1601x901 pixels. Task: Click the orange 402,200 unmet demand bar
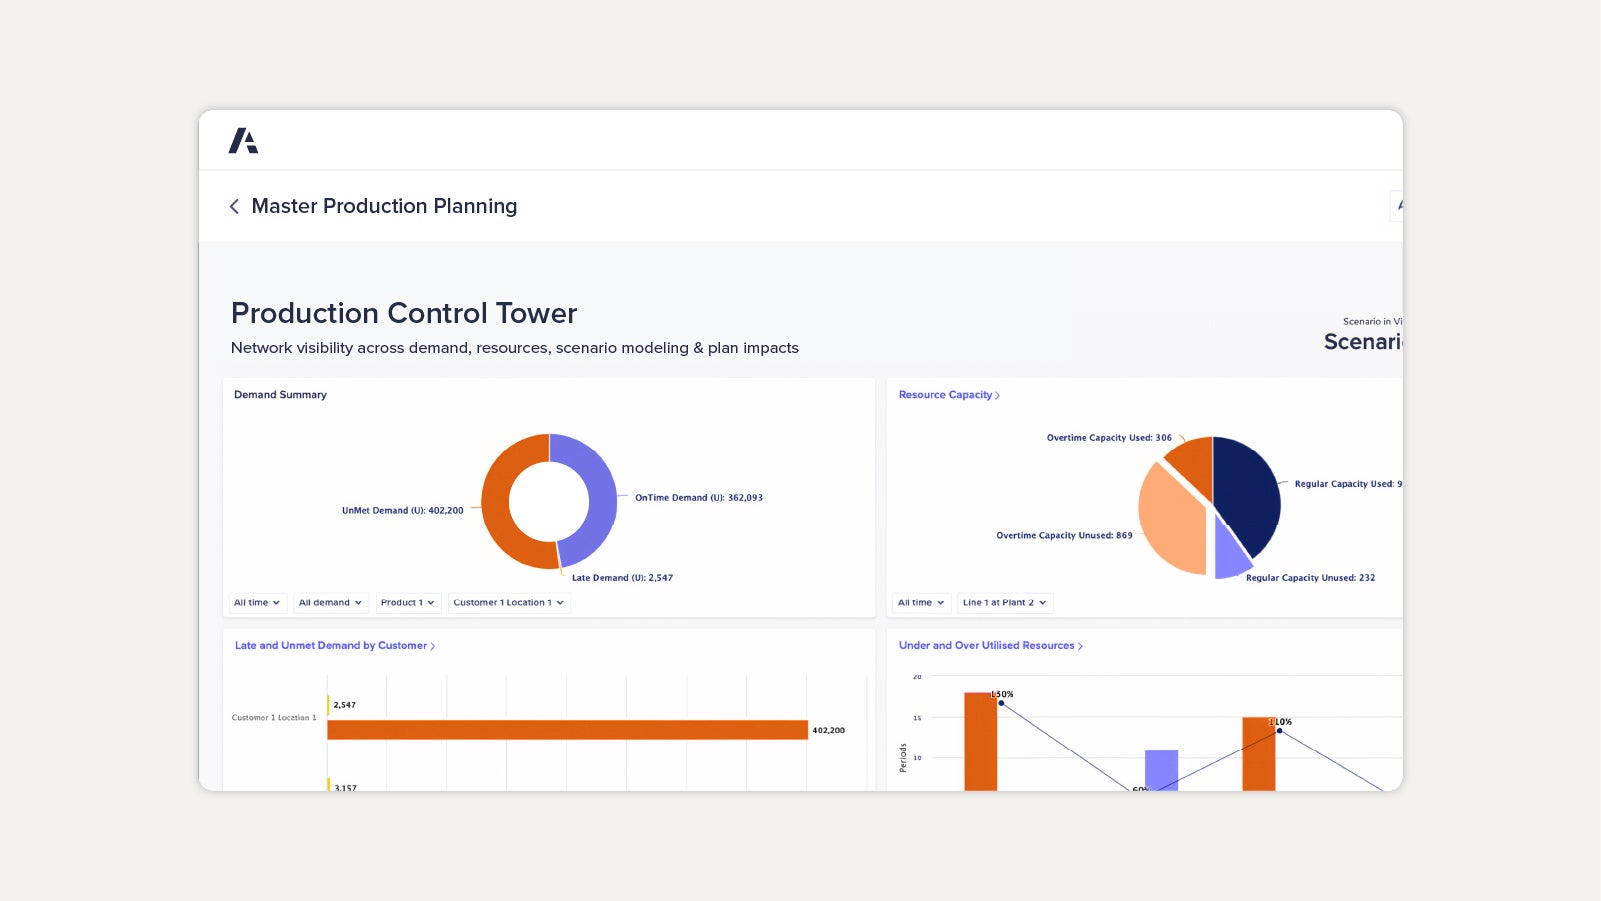coord(567,730)
